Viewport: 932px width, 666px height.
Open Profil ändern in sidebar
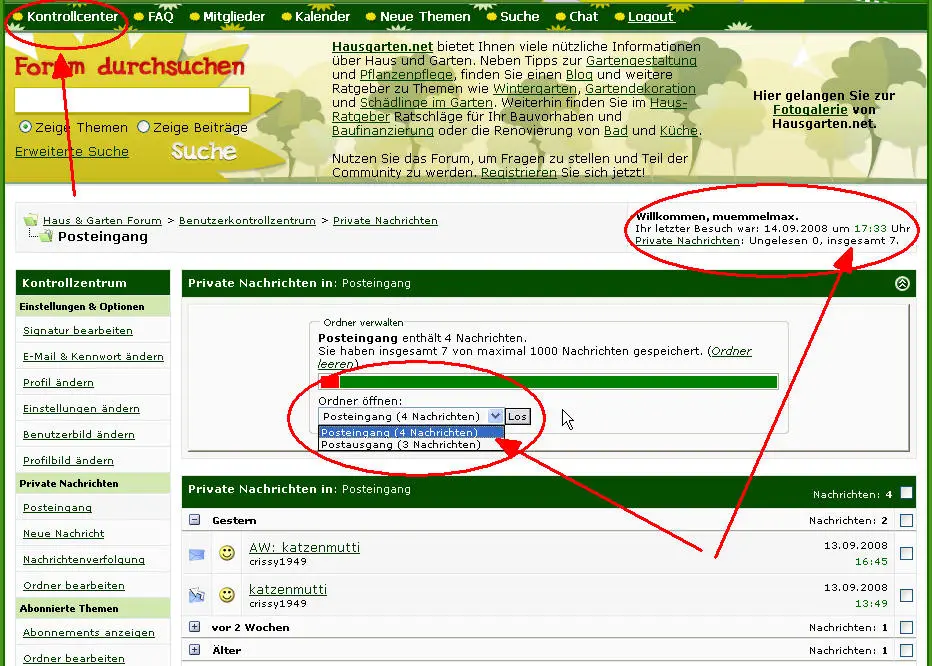click(x=58, y=382)
